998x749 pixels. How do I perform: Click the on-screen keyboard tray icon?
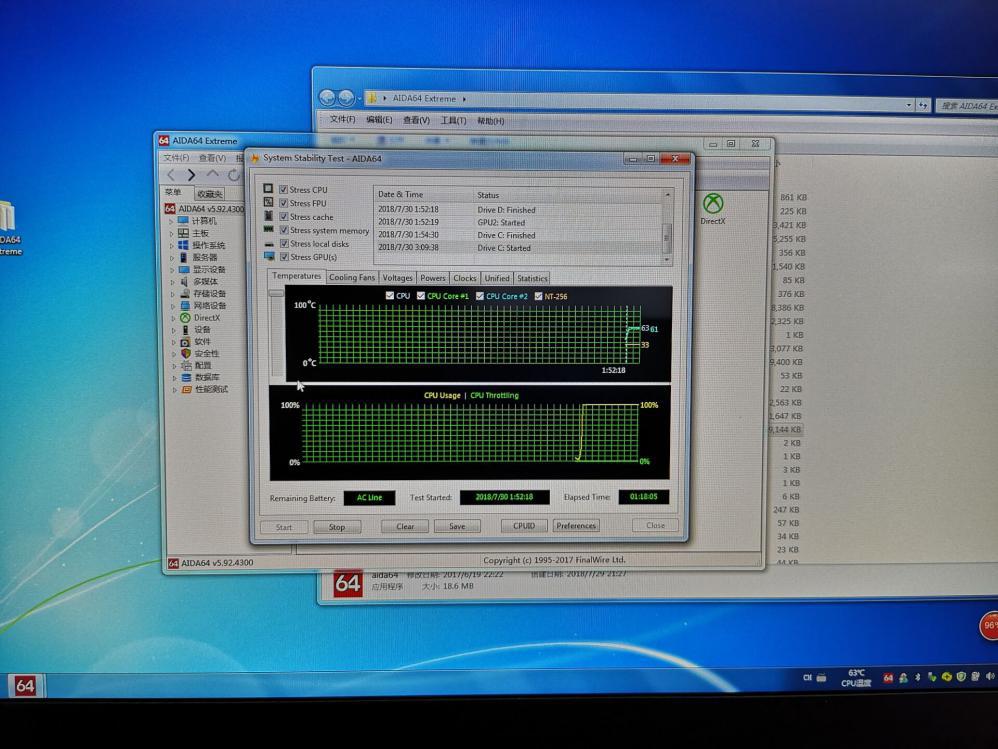pos(822,678)
